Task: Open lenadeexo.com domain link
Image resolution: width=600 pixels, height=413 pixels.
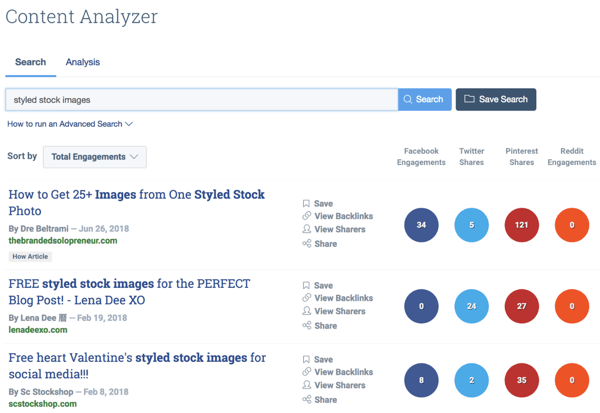Action: (38, 330)
